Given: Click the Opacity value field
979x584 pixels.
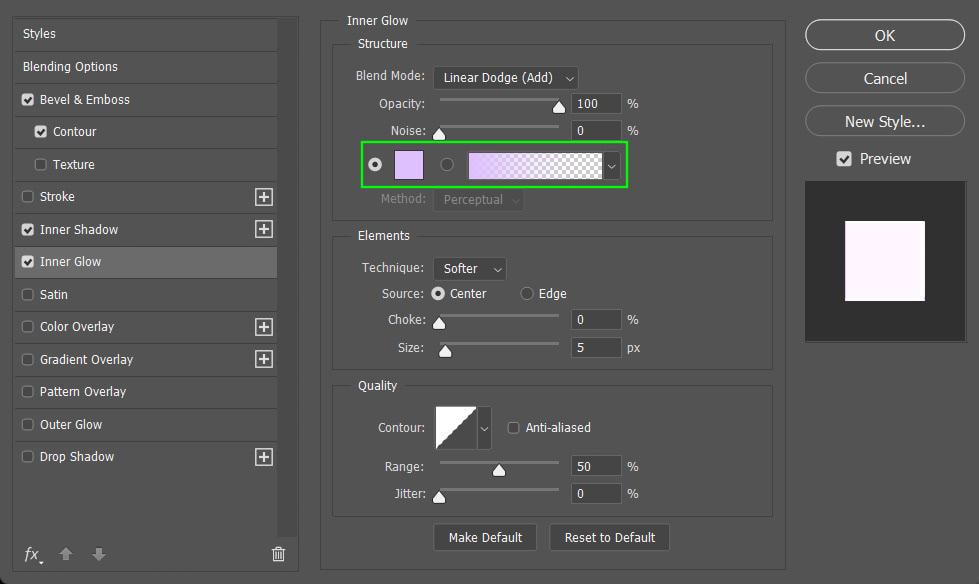Looking at the screenshot, I should coord(596,104).
